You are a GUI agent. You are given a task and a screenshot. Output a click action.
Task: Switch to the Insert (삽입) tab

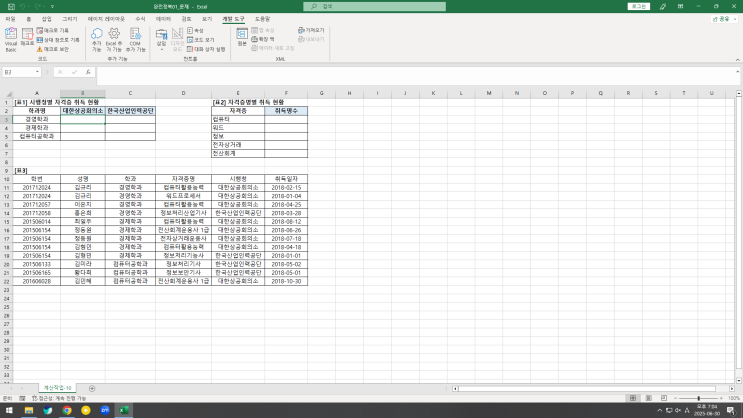click(x=46, y=19)
